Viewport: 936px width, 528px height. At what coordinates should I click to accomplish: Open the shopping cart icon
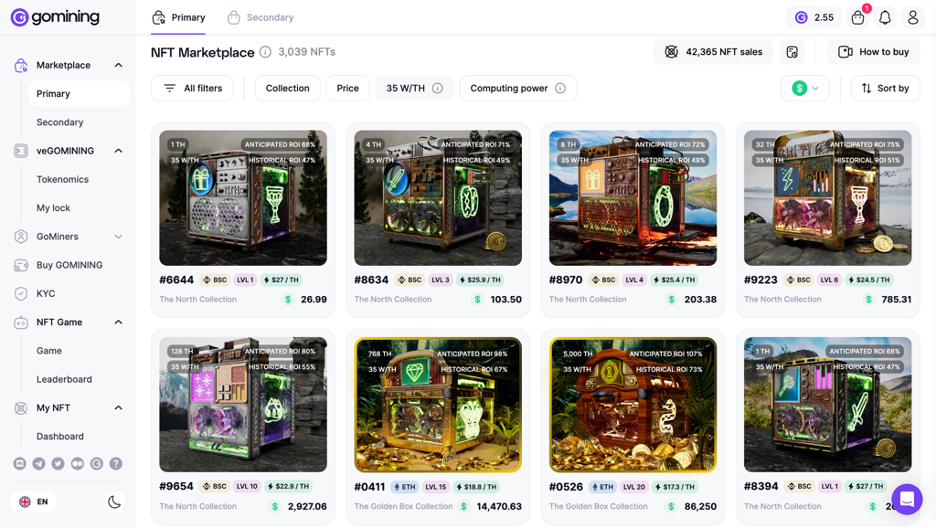coord(858,18)
